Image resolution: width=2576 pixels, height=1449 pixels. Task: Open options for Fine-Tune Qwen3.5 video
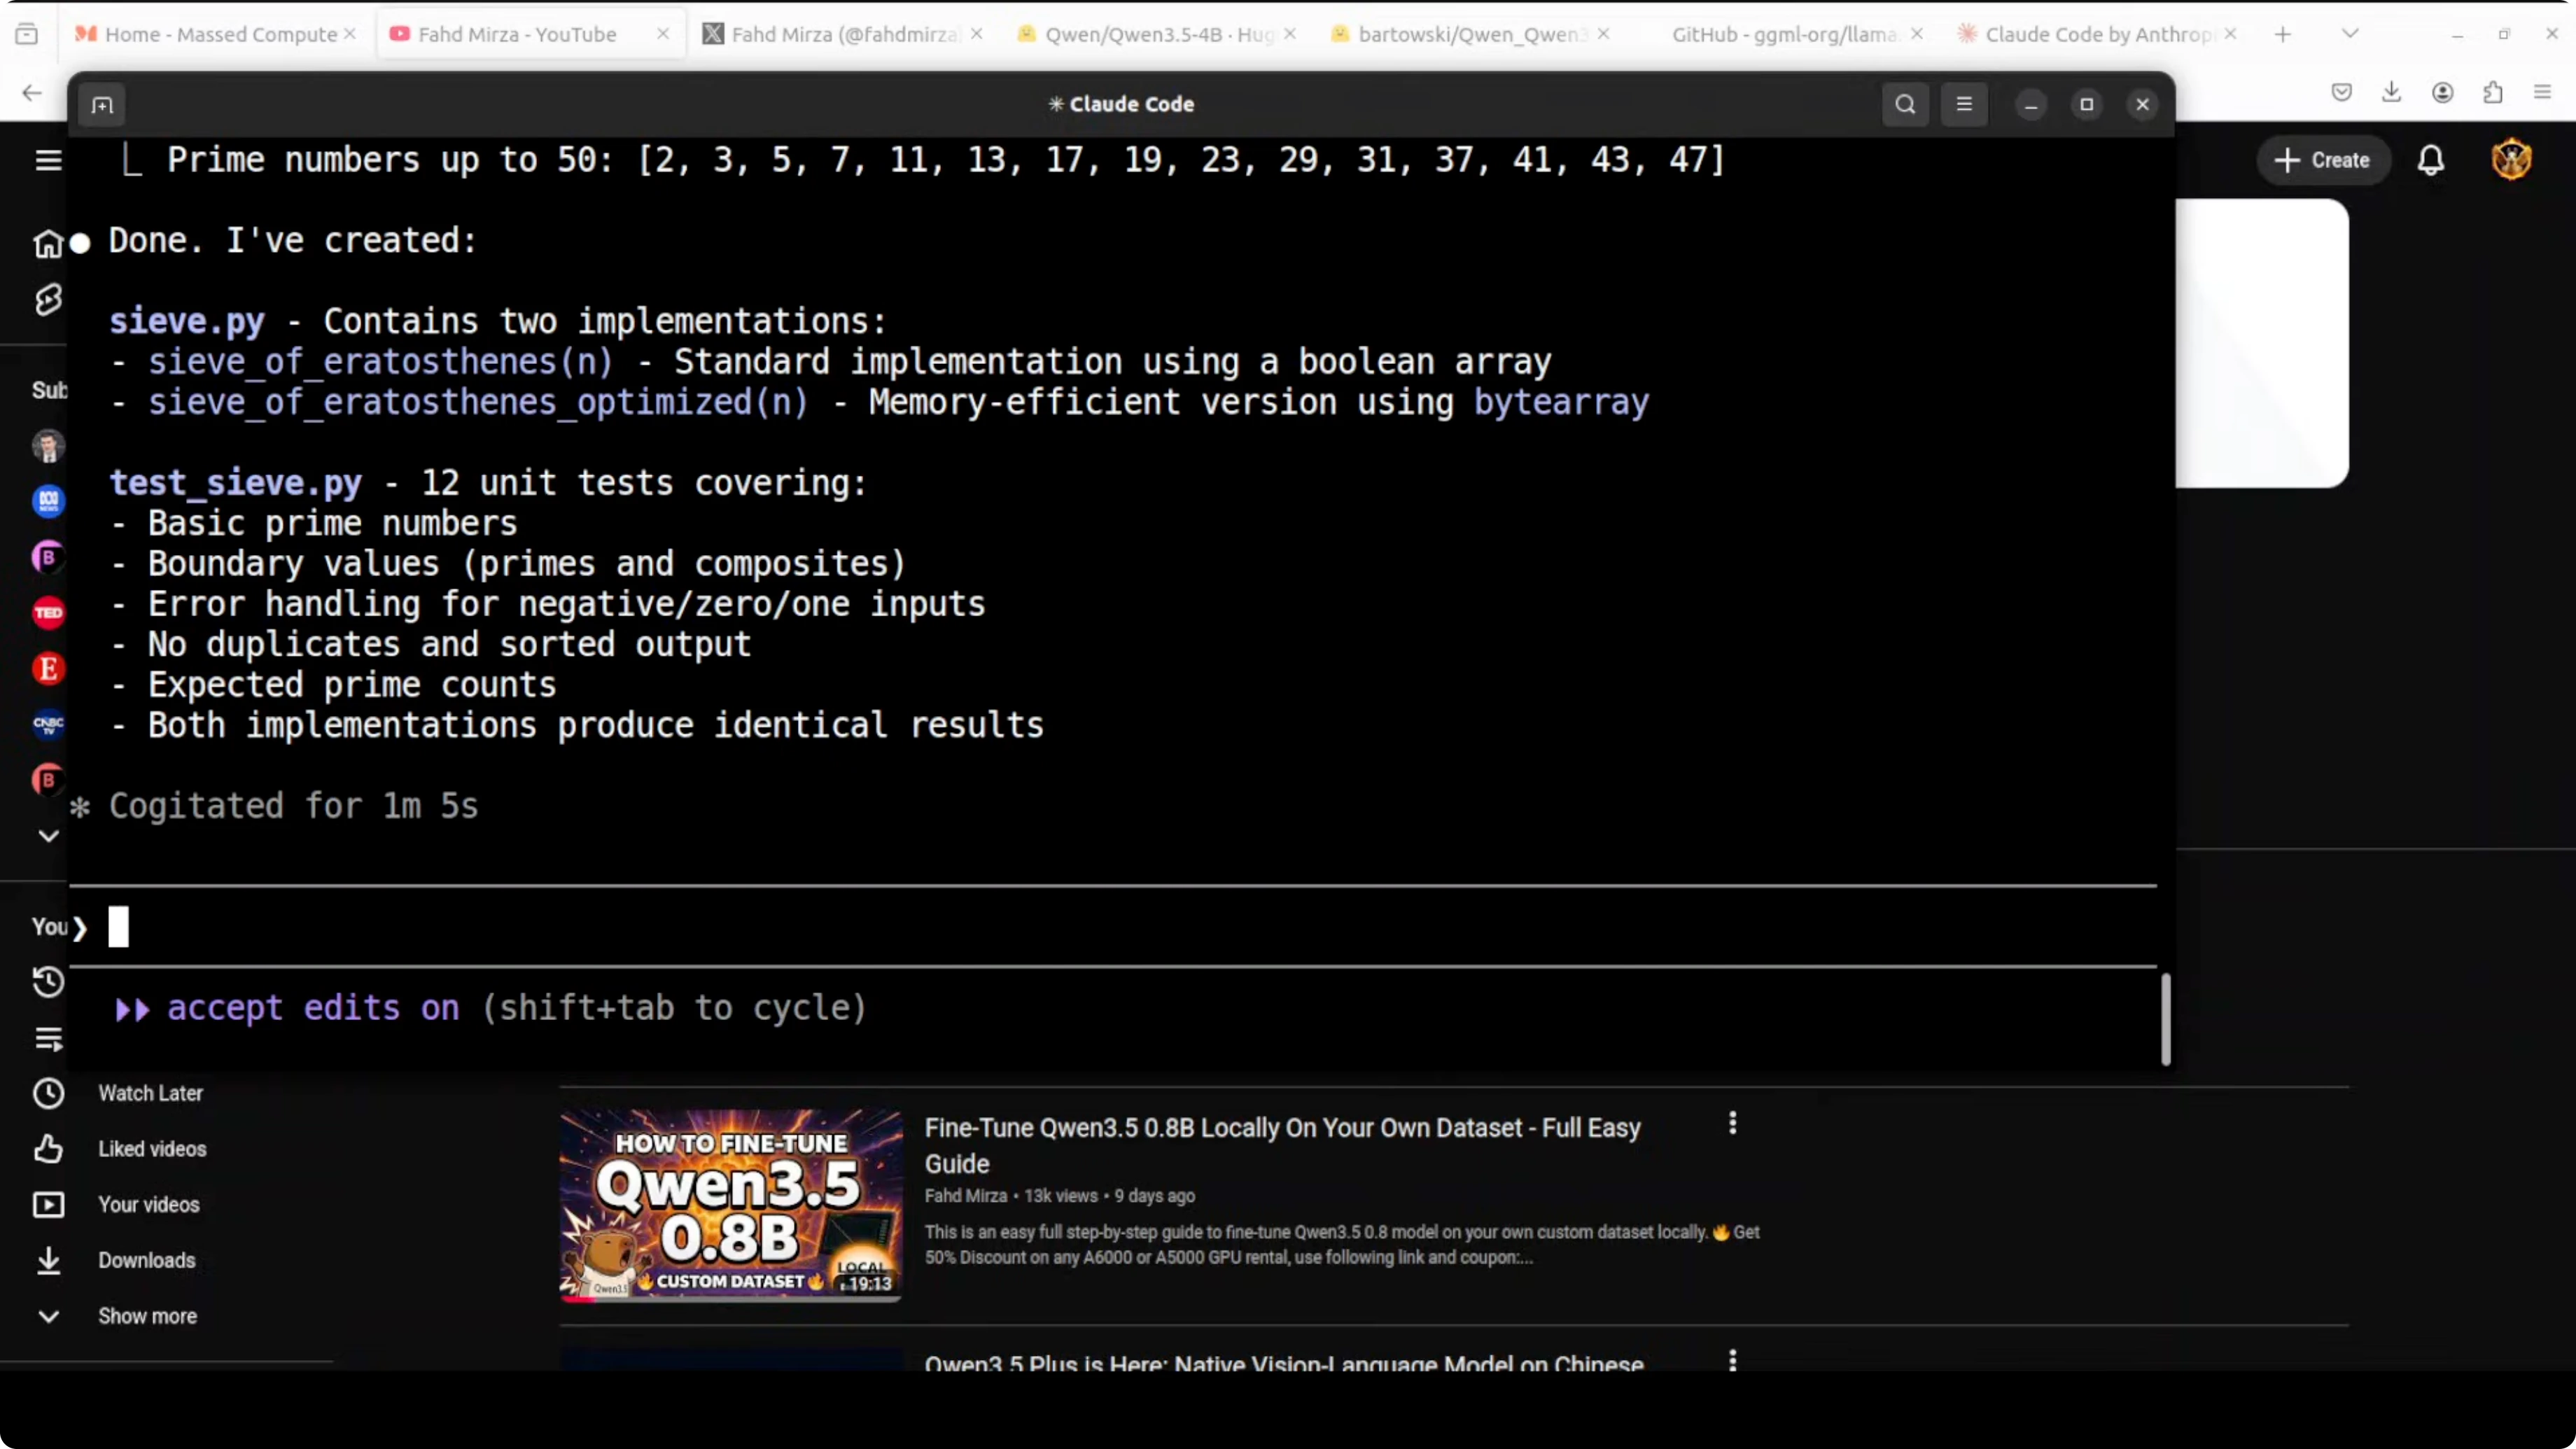1733,1123
